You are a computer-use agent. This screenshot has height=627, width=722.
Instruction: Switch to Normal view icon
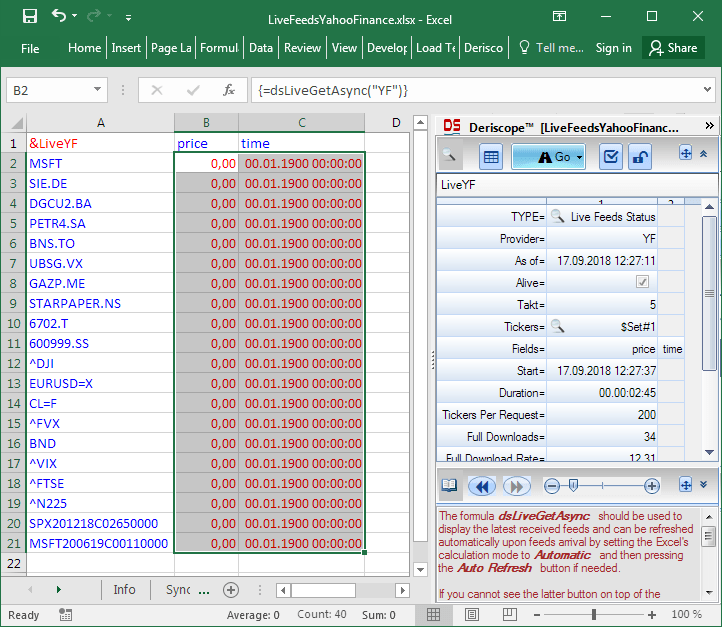tap(433, 614)
